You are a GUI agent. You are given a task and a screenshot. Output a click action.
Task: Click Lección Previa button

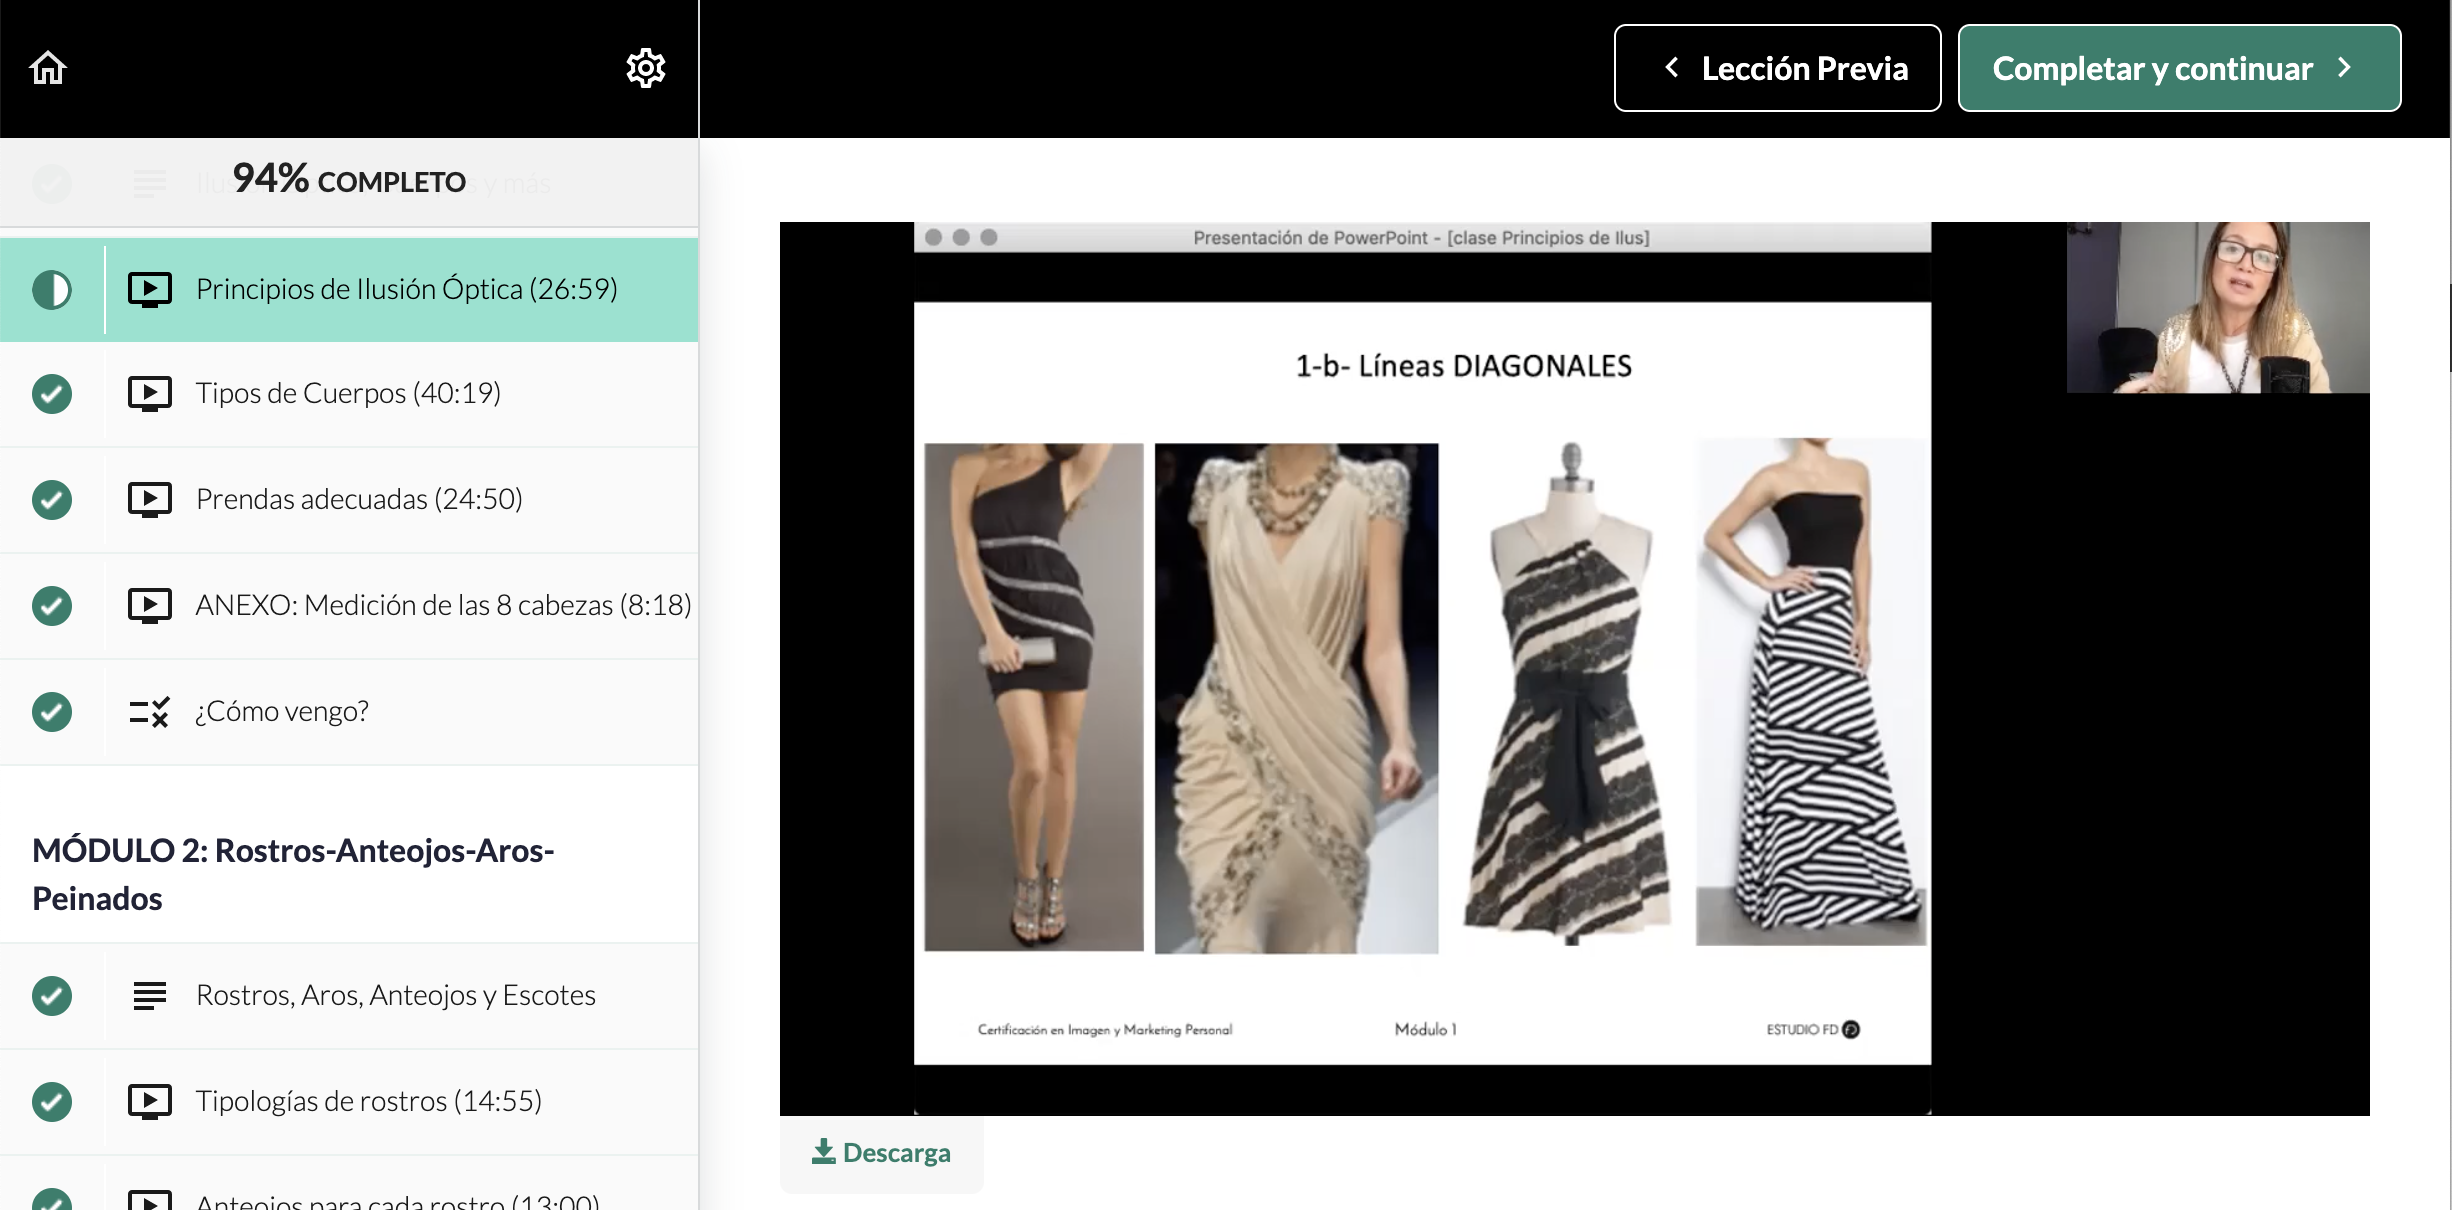[x=1777, y=68]
